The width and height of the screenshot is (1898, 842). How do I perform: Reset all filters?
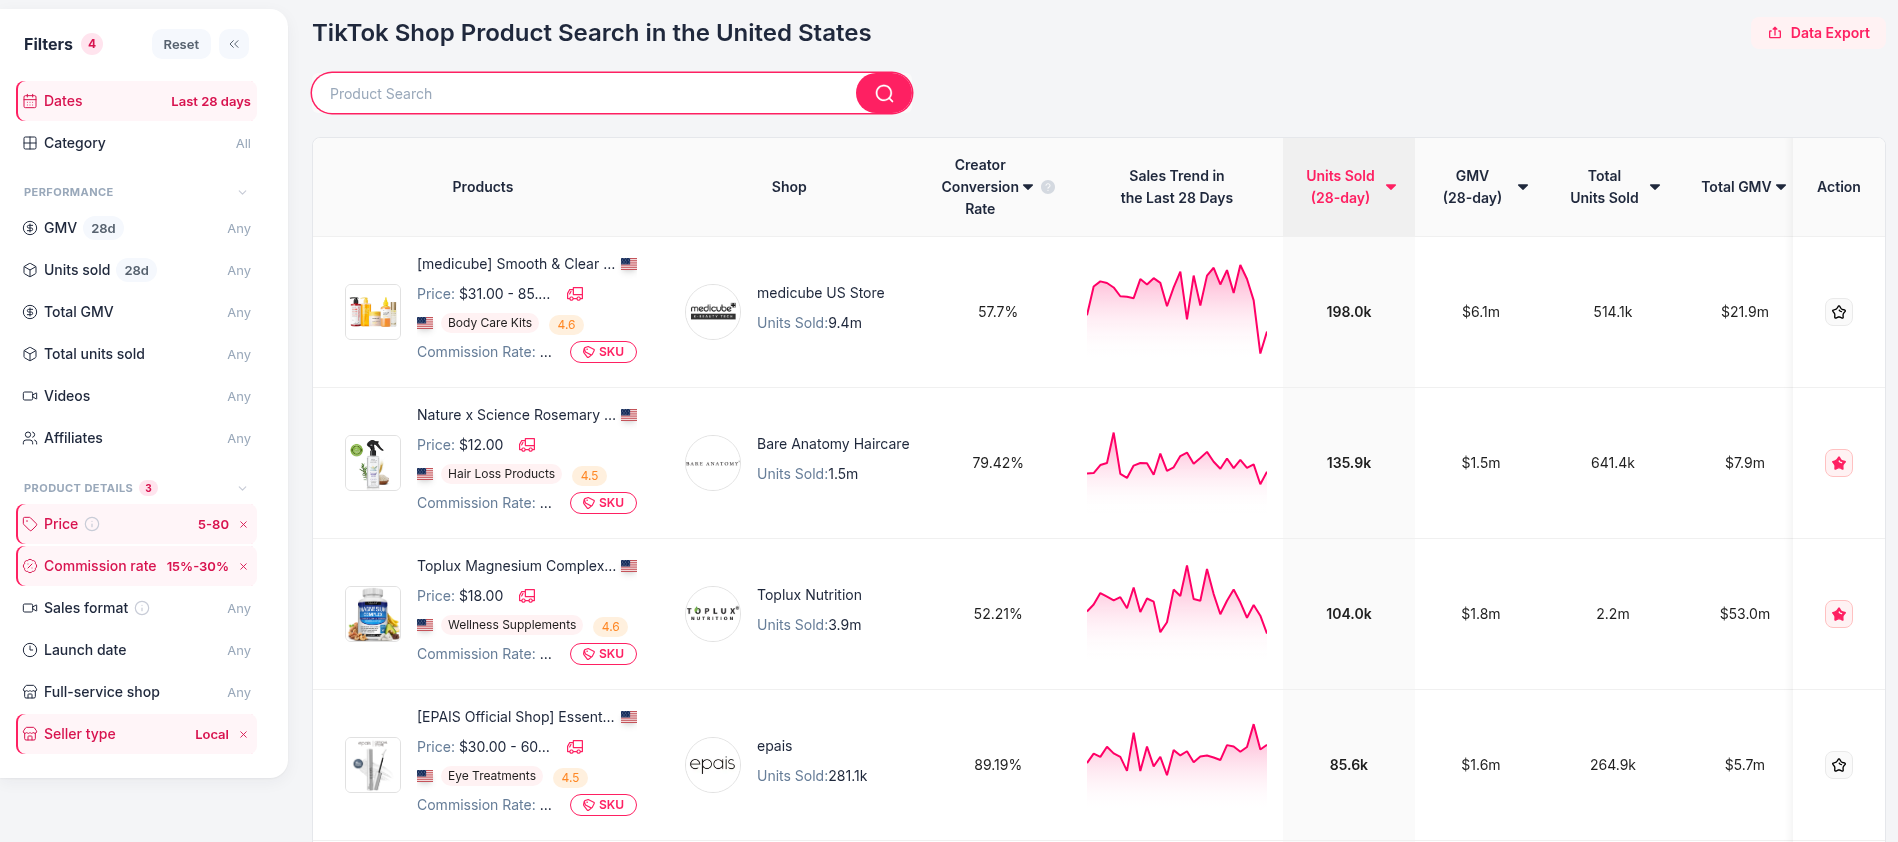tap(181, 44)
